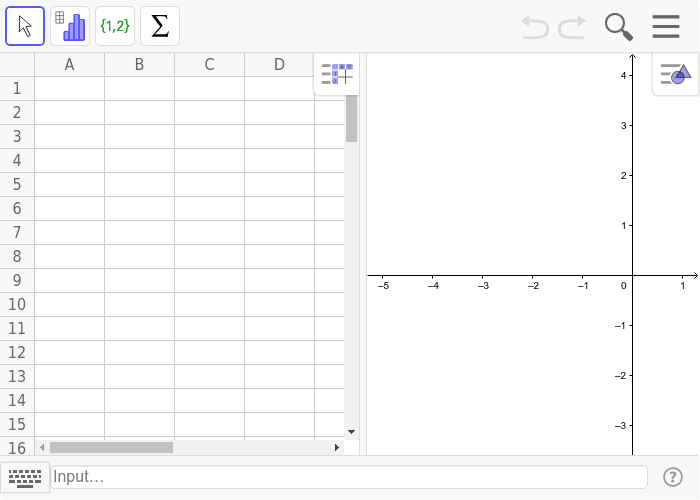Screen dimensions: 700x500
Task: Select row 13 header
Action: (17, 377)
